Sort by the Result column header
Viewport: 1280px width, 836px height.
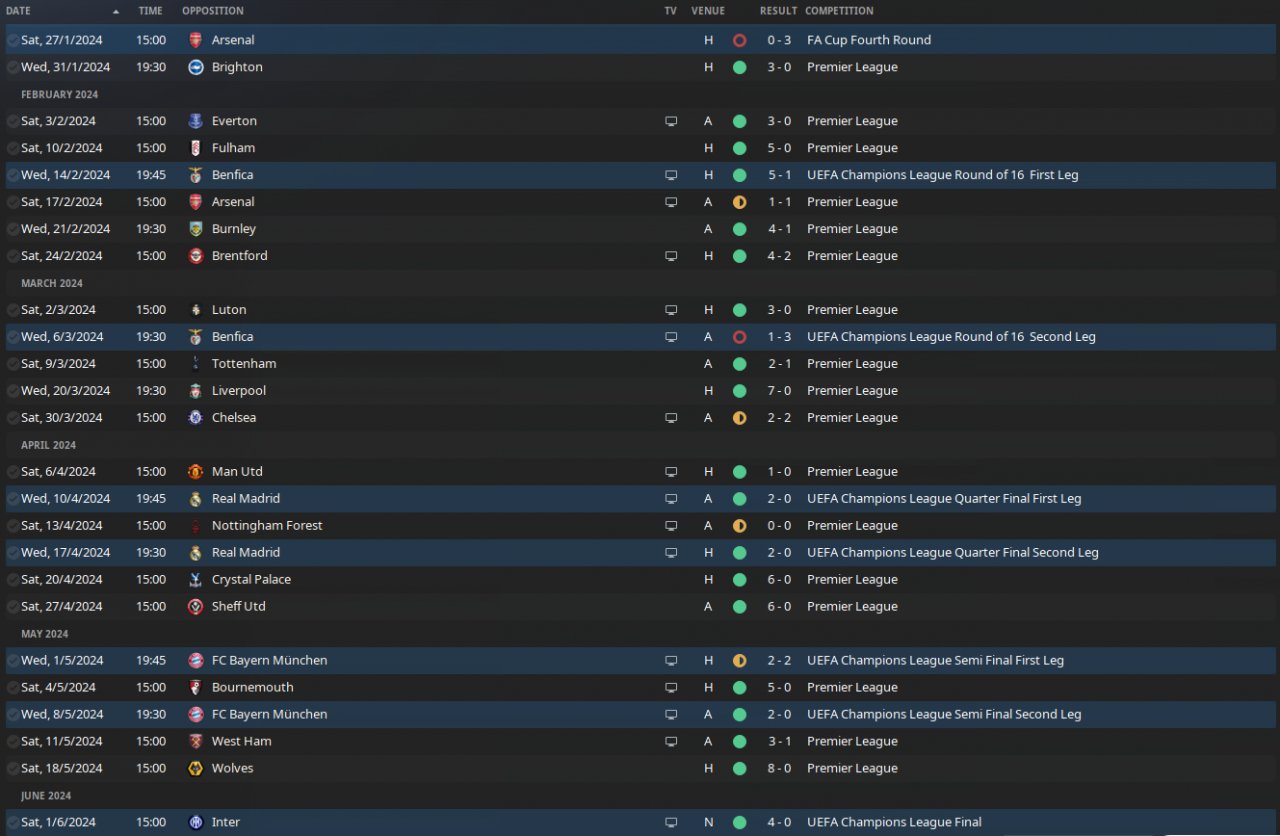778,11
